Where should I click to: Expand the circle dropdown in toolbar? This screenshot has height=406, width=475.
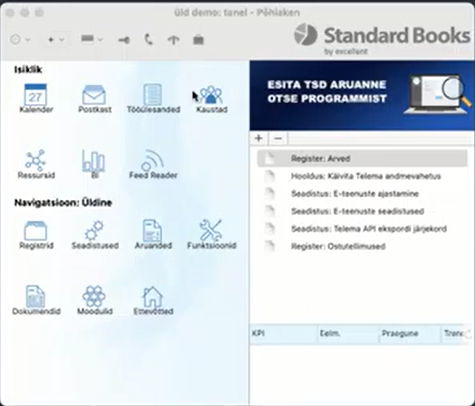(20, 40)
